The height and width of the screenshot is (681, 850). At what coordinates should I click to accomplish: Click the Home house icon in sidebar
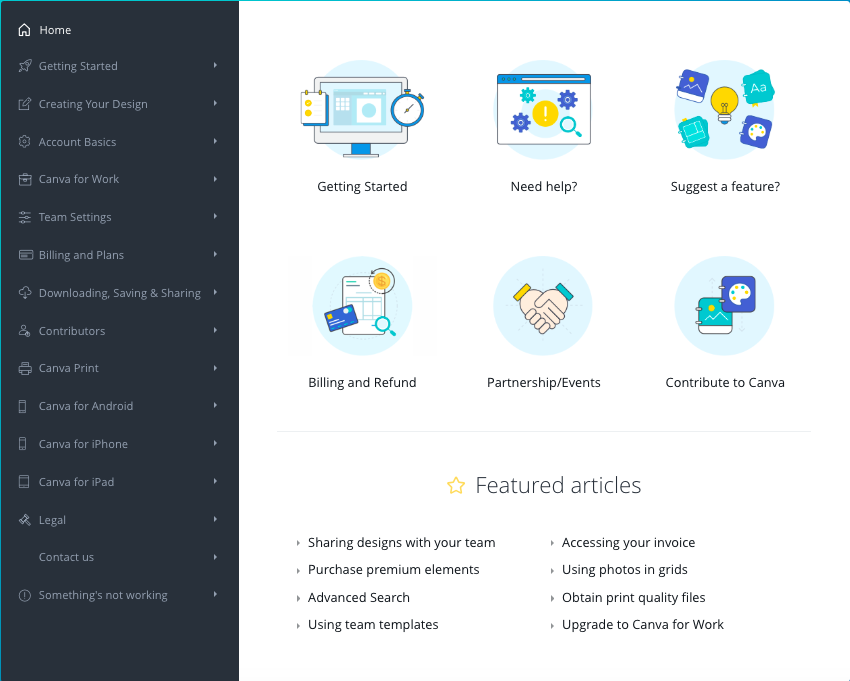click(x=25, y=30)
